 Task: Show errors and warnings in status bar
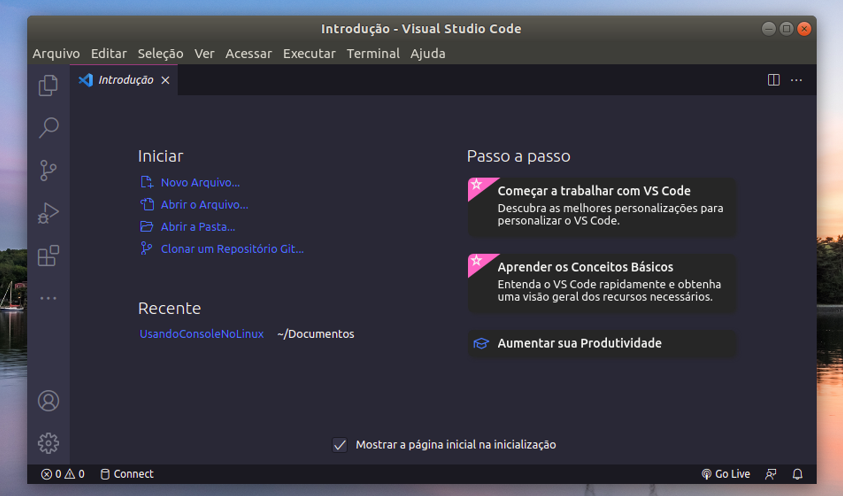tap(63, 474)
